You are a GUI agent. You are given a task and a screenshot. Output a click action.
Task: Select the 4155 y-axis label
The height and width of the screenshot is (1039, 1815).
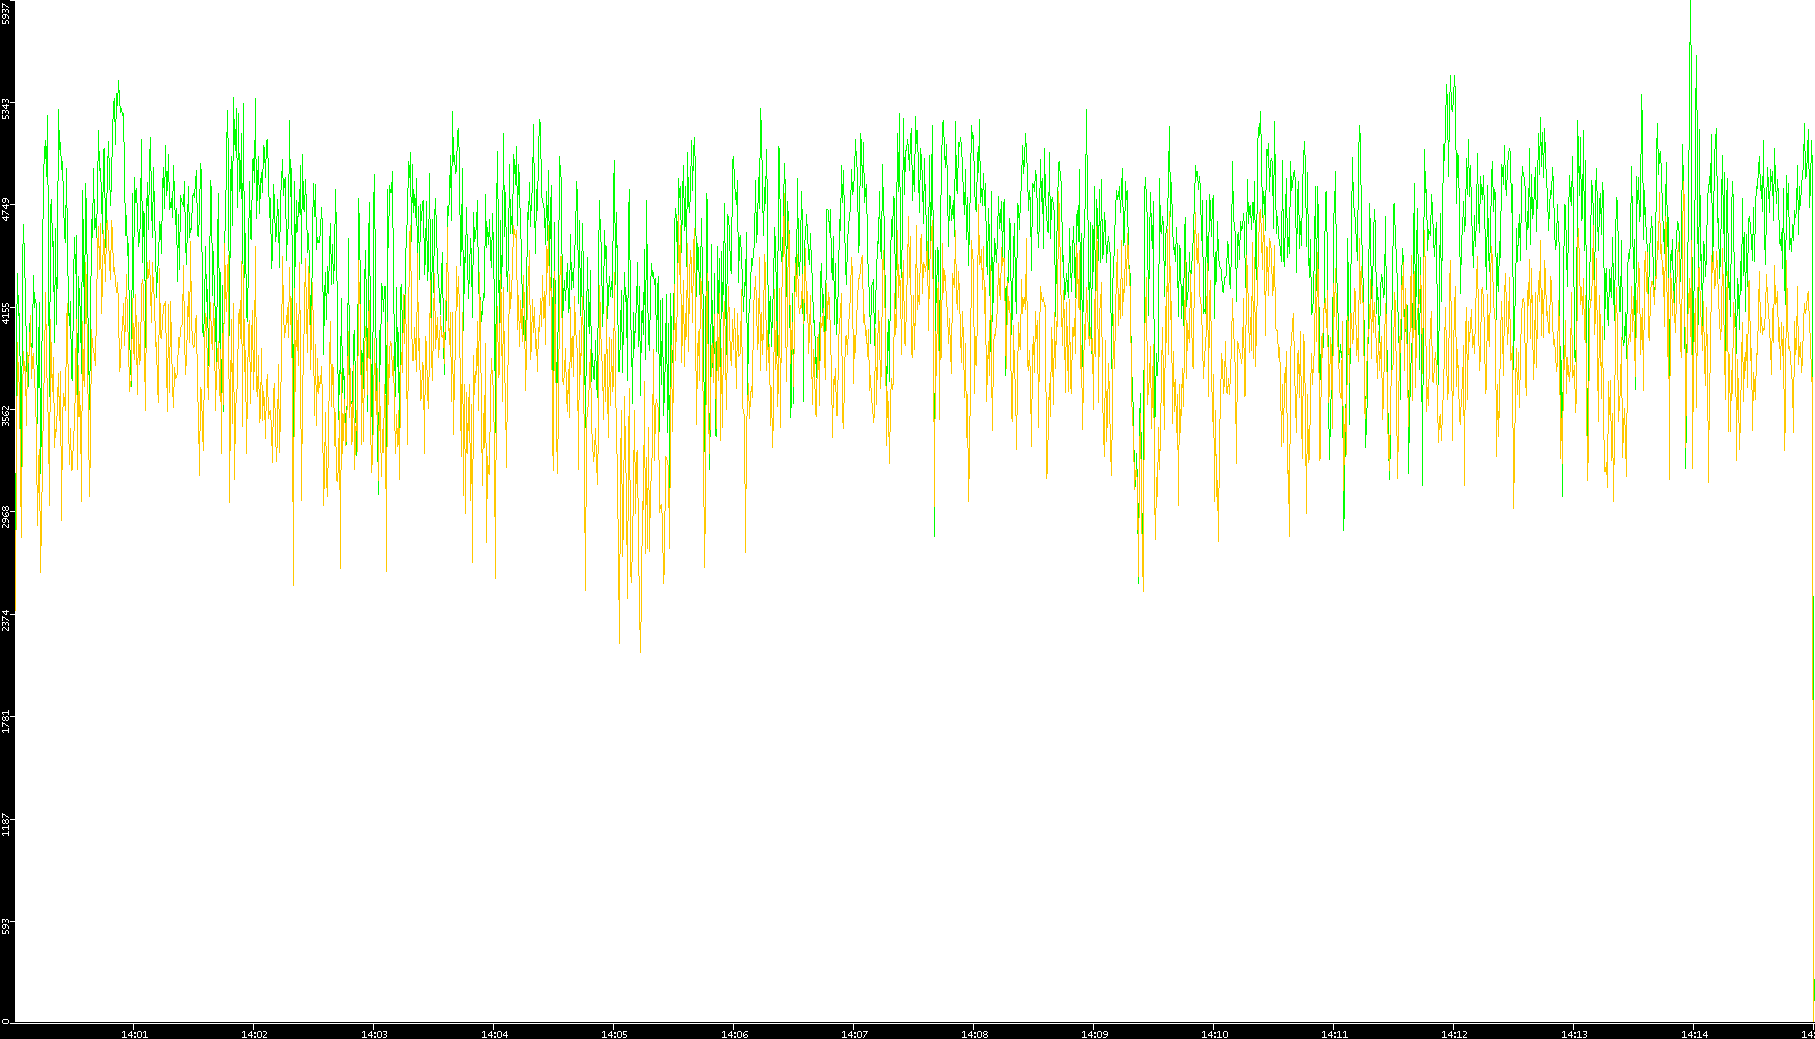click(x=6, y=313)
